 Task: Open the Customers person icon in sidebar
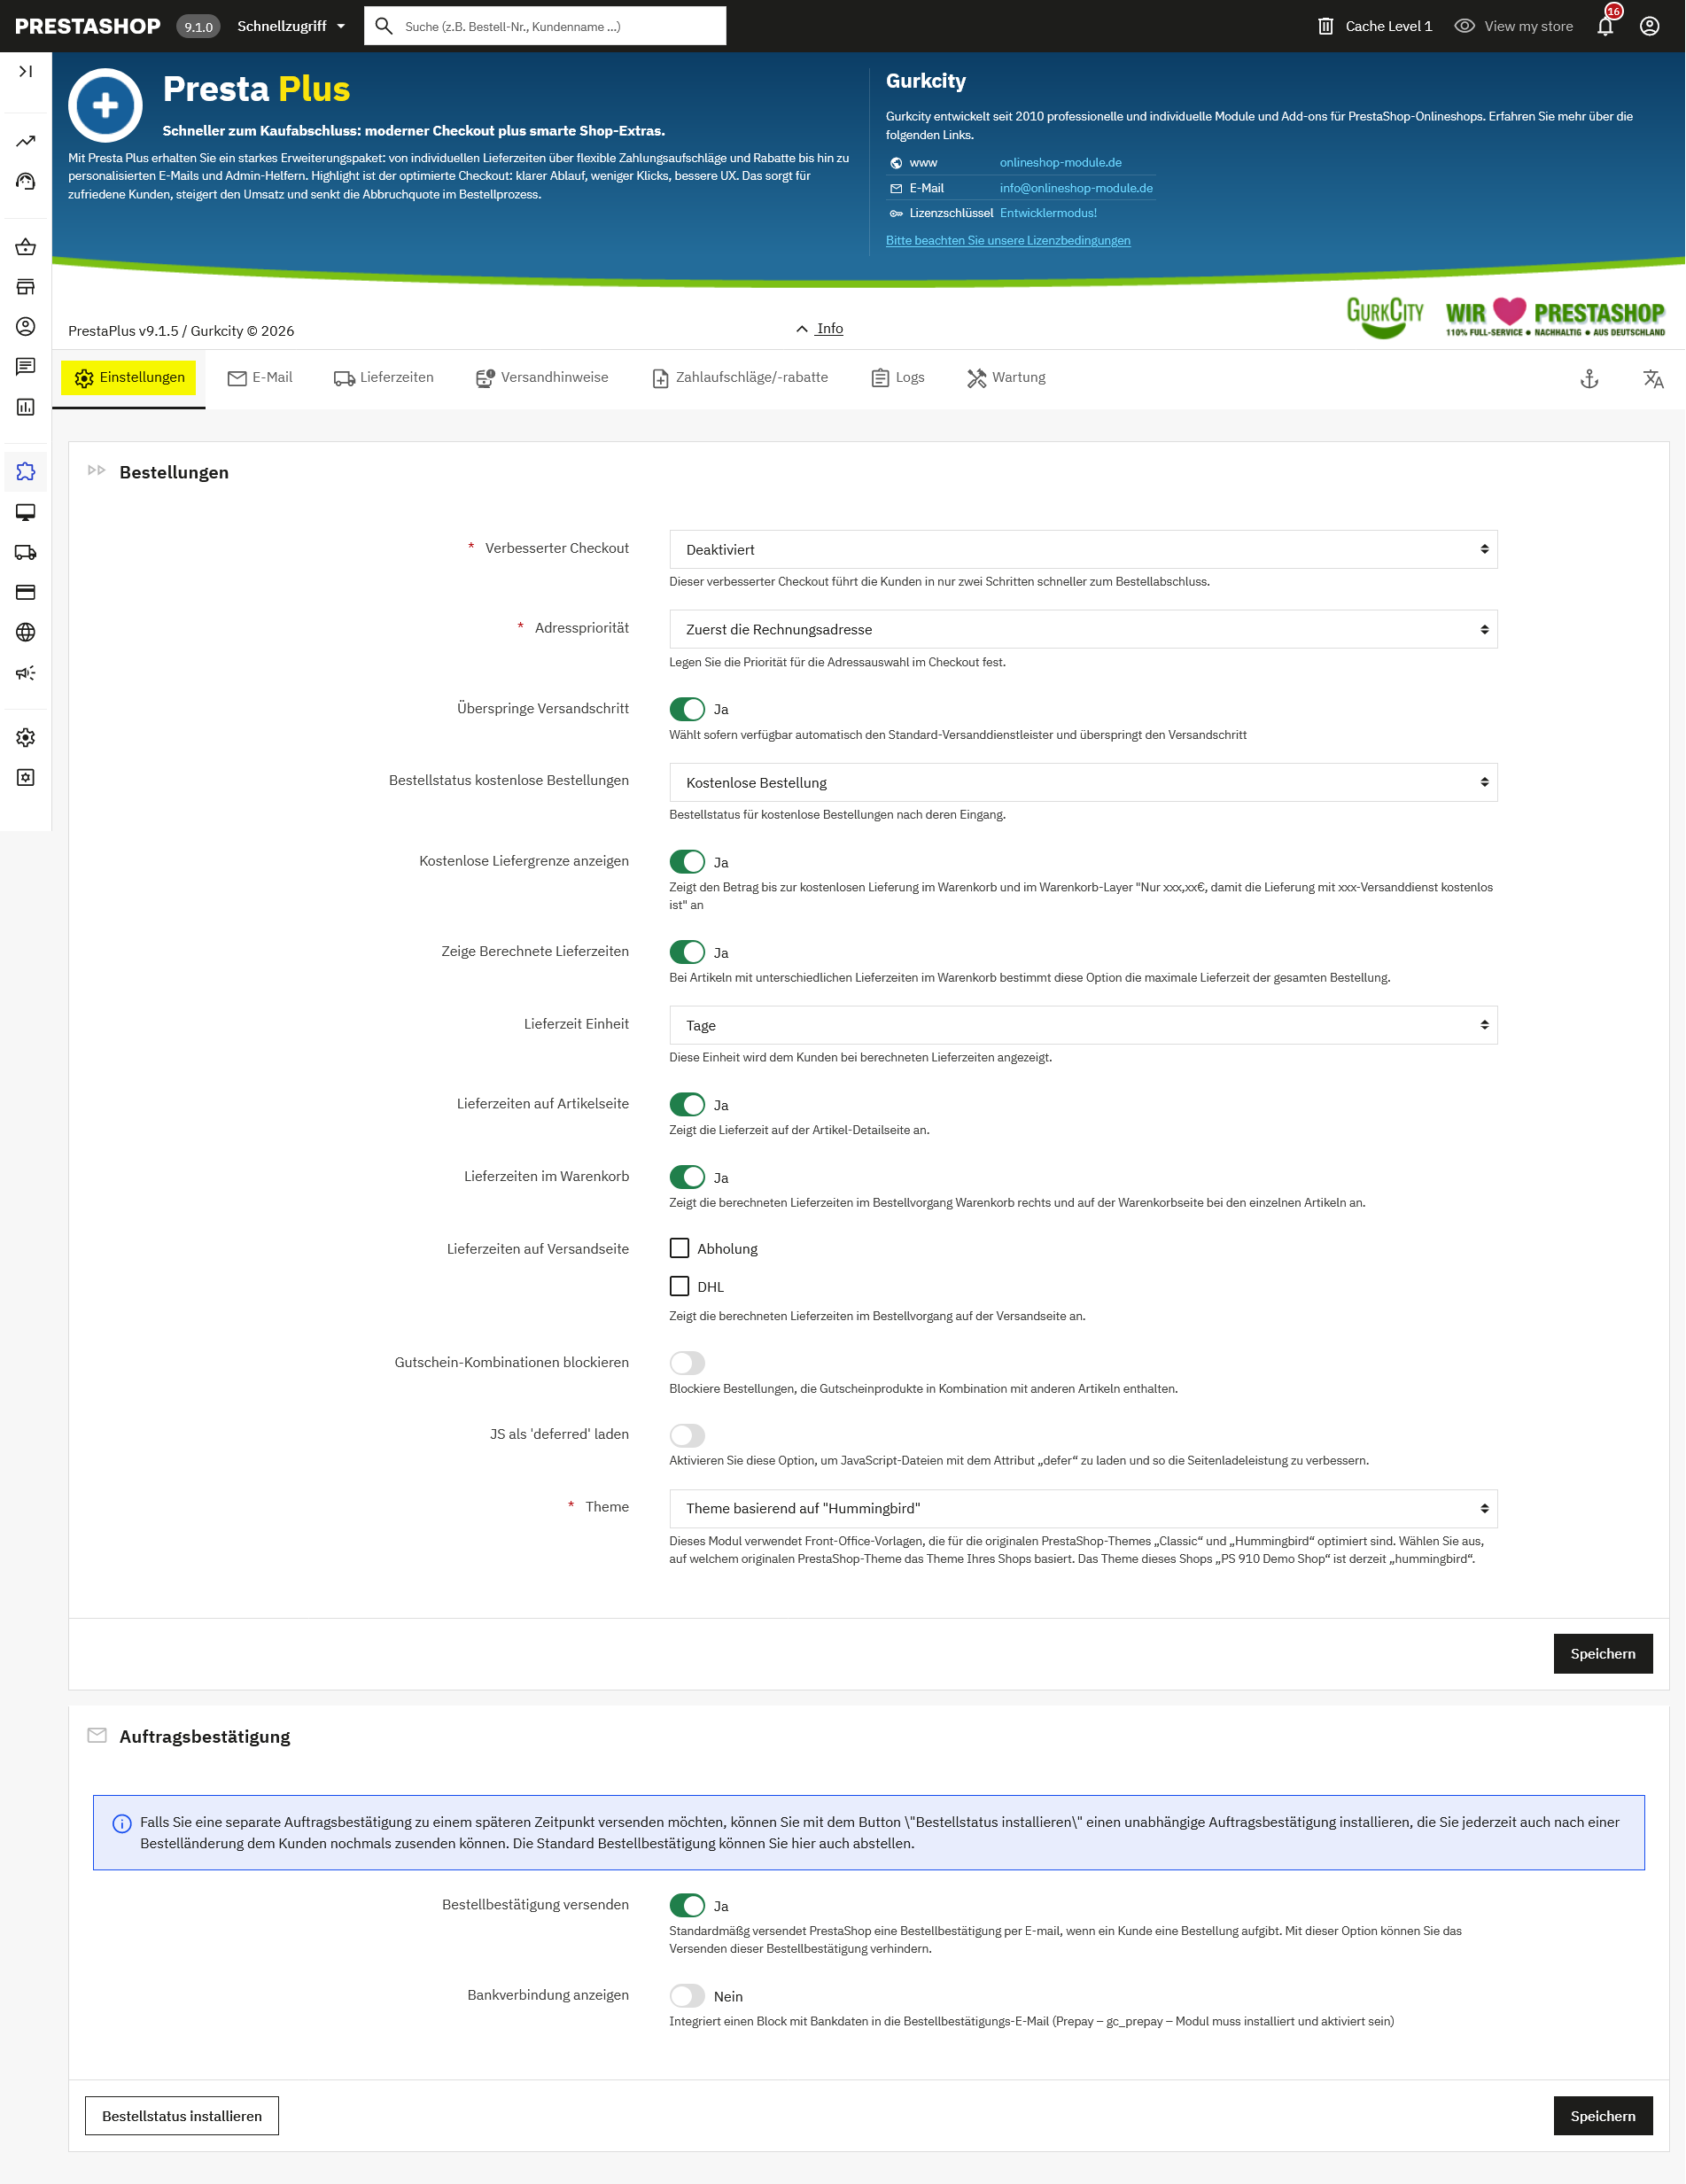(x=26, y=327)
